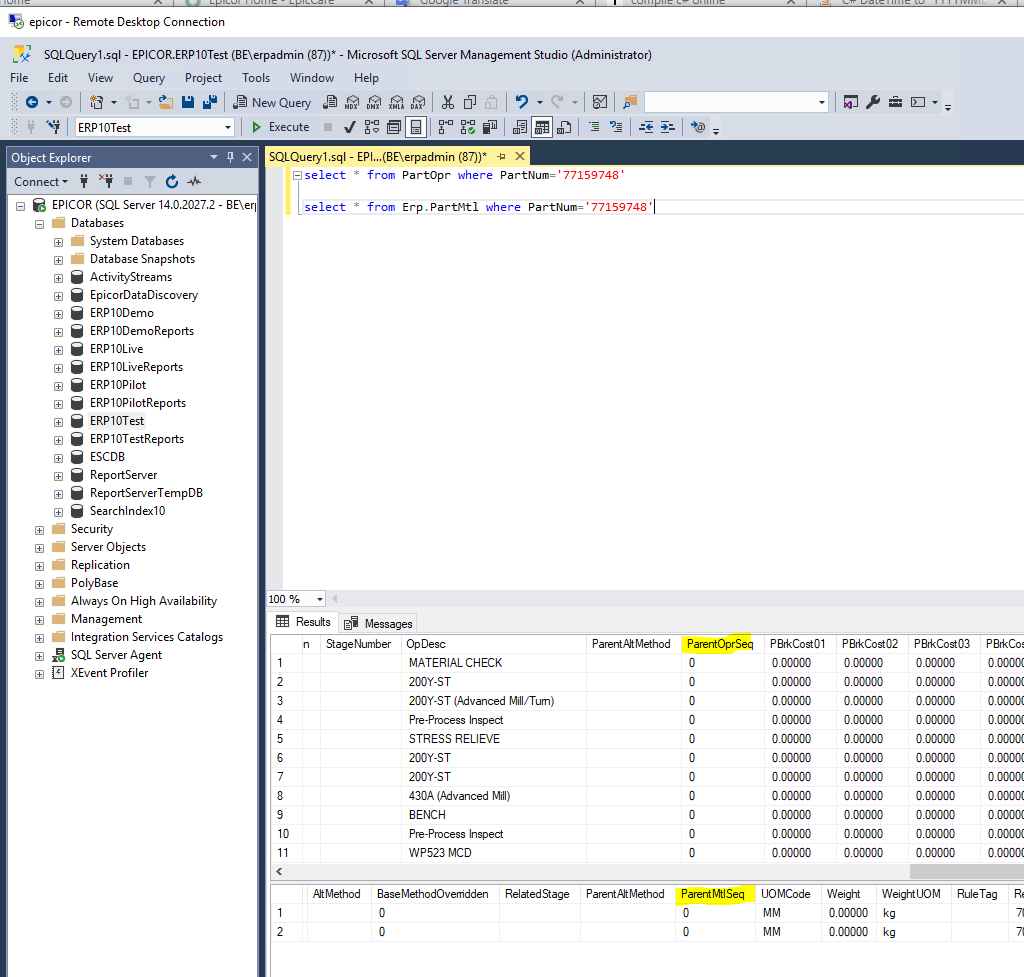The height and width of the screenshot is (977, 1024).
Task: Switch to the Messages tab
Action: point(379,624)
